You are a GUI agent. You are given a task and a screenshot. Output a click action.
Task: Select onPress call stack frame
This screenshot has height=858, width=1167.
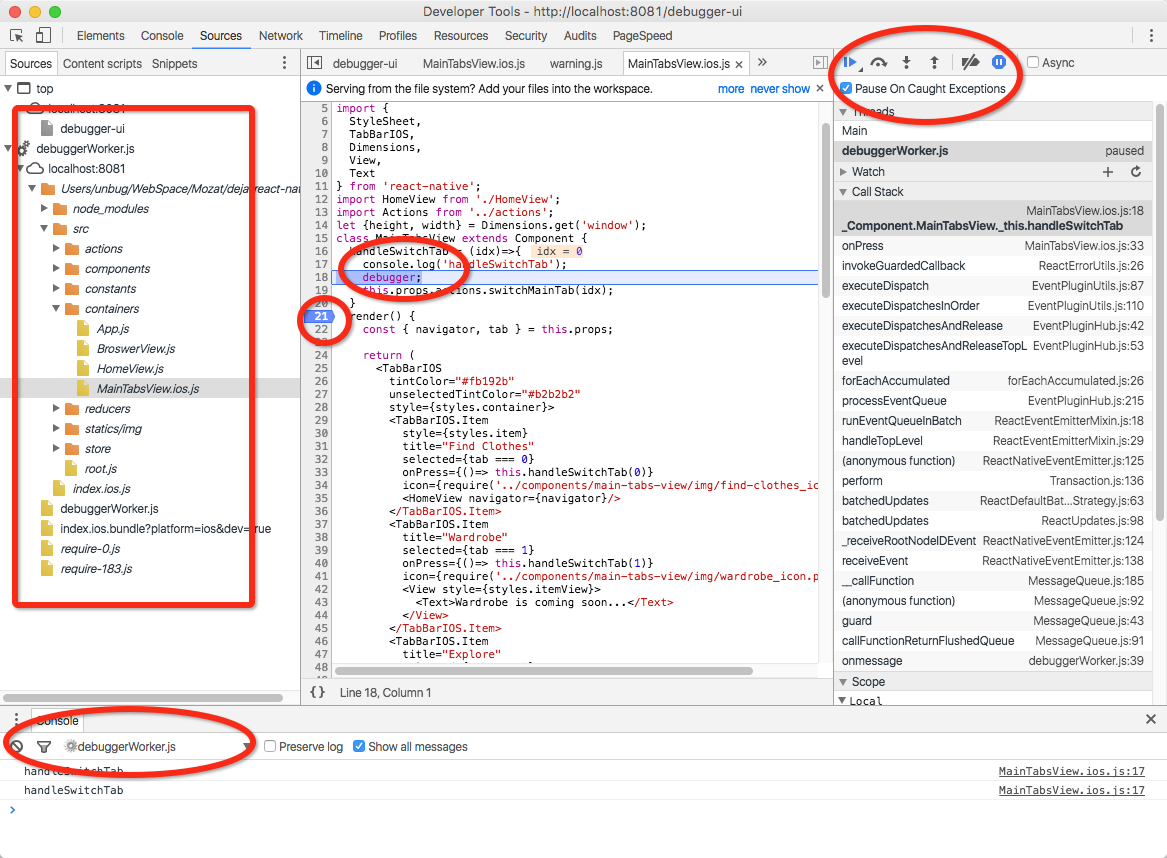coord(993,246)
